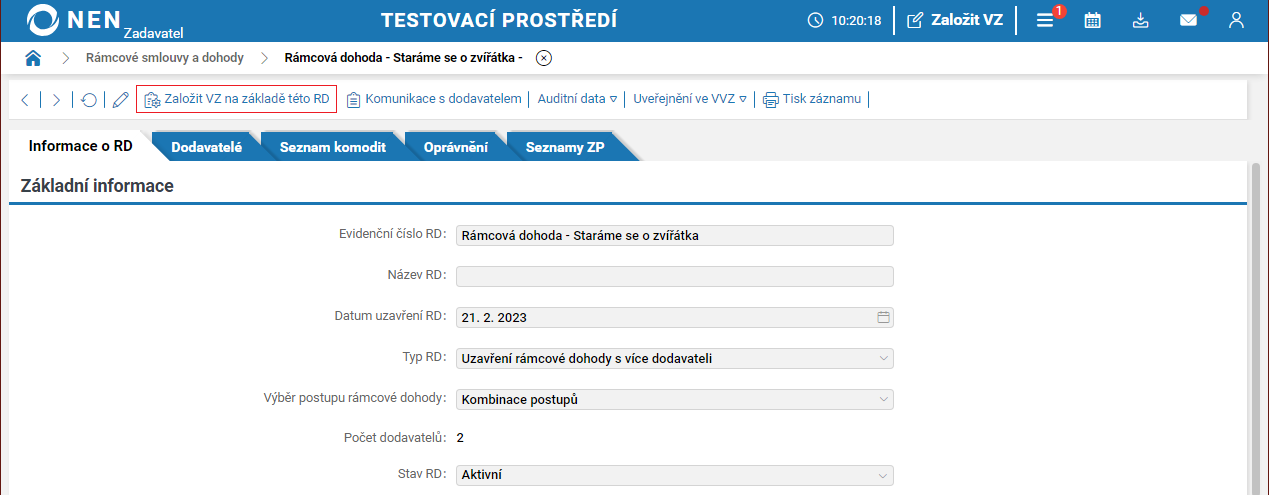Expand Auditní data menu
Screen dimensions: 1269x495
(577, 99)
